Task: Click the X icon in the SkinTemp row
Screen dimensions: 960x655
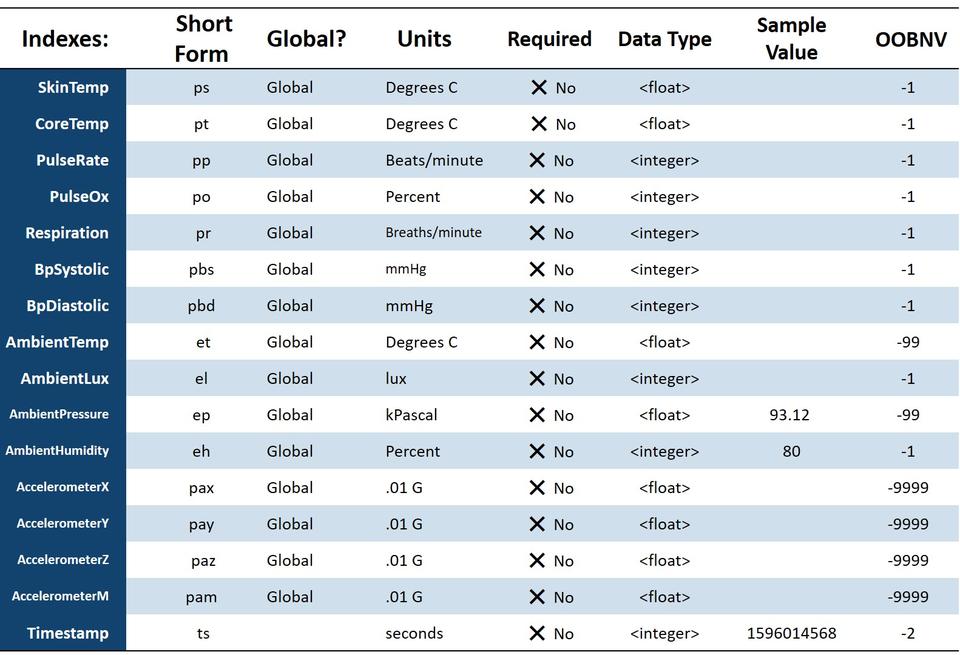Action: click(539, 87)
